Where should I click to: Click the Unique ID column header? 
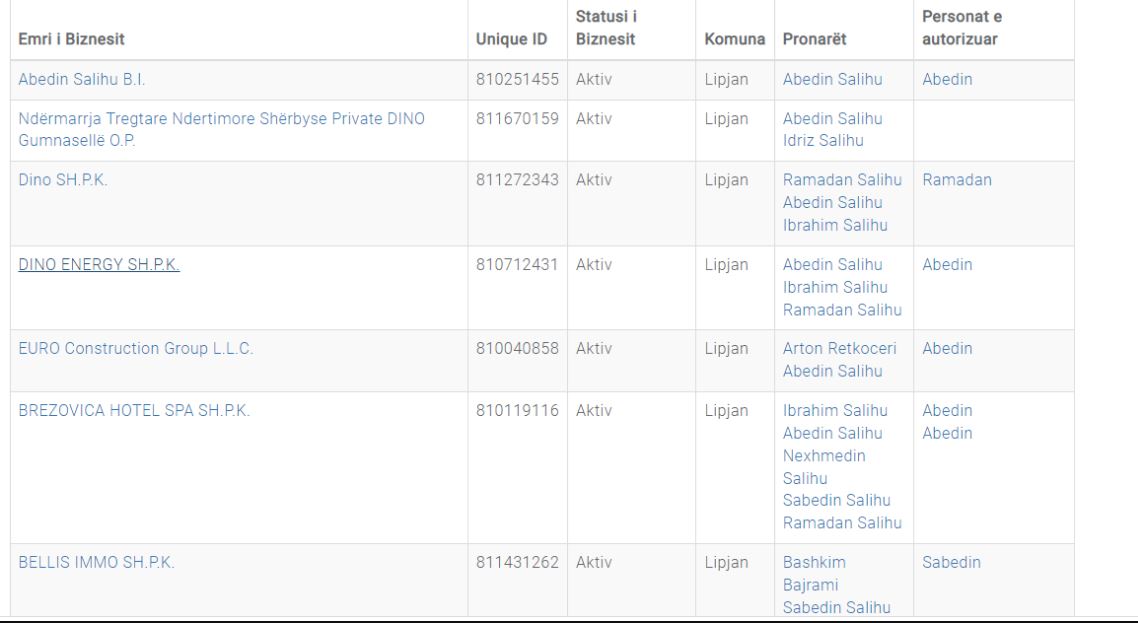515,39
